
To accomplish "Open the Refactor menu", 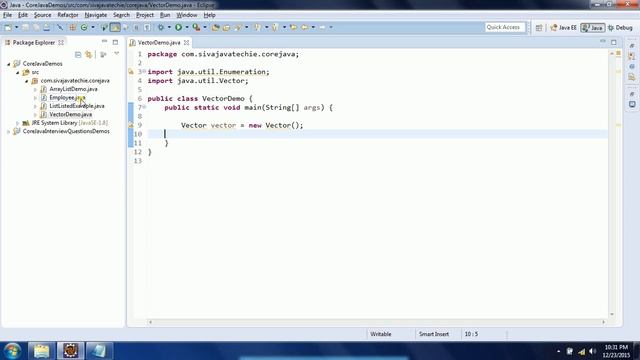I will point(68,15).
